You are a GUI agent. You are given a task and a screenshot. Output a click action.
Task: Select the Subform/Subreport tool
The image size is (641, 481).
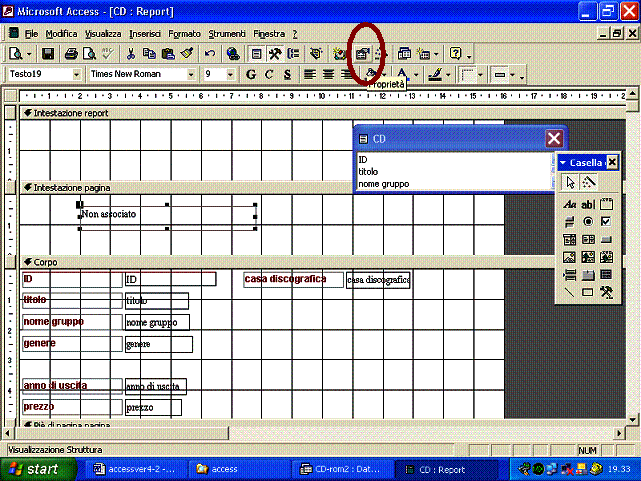(x=606, y=275)
